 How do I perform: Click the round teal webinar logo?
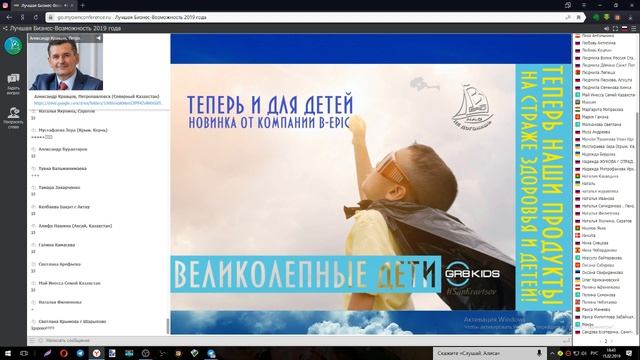(13, 45)
